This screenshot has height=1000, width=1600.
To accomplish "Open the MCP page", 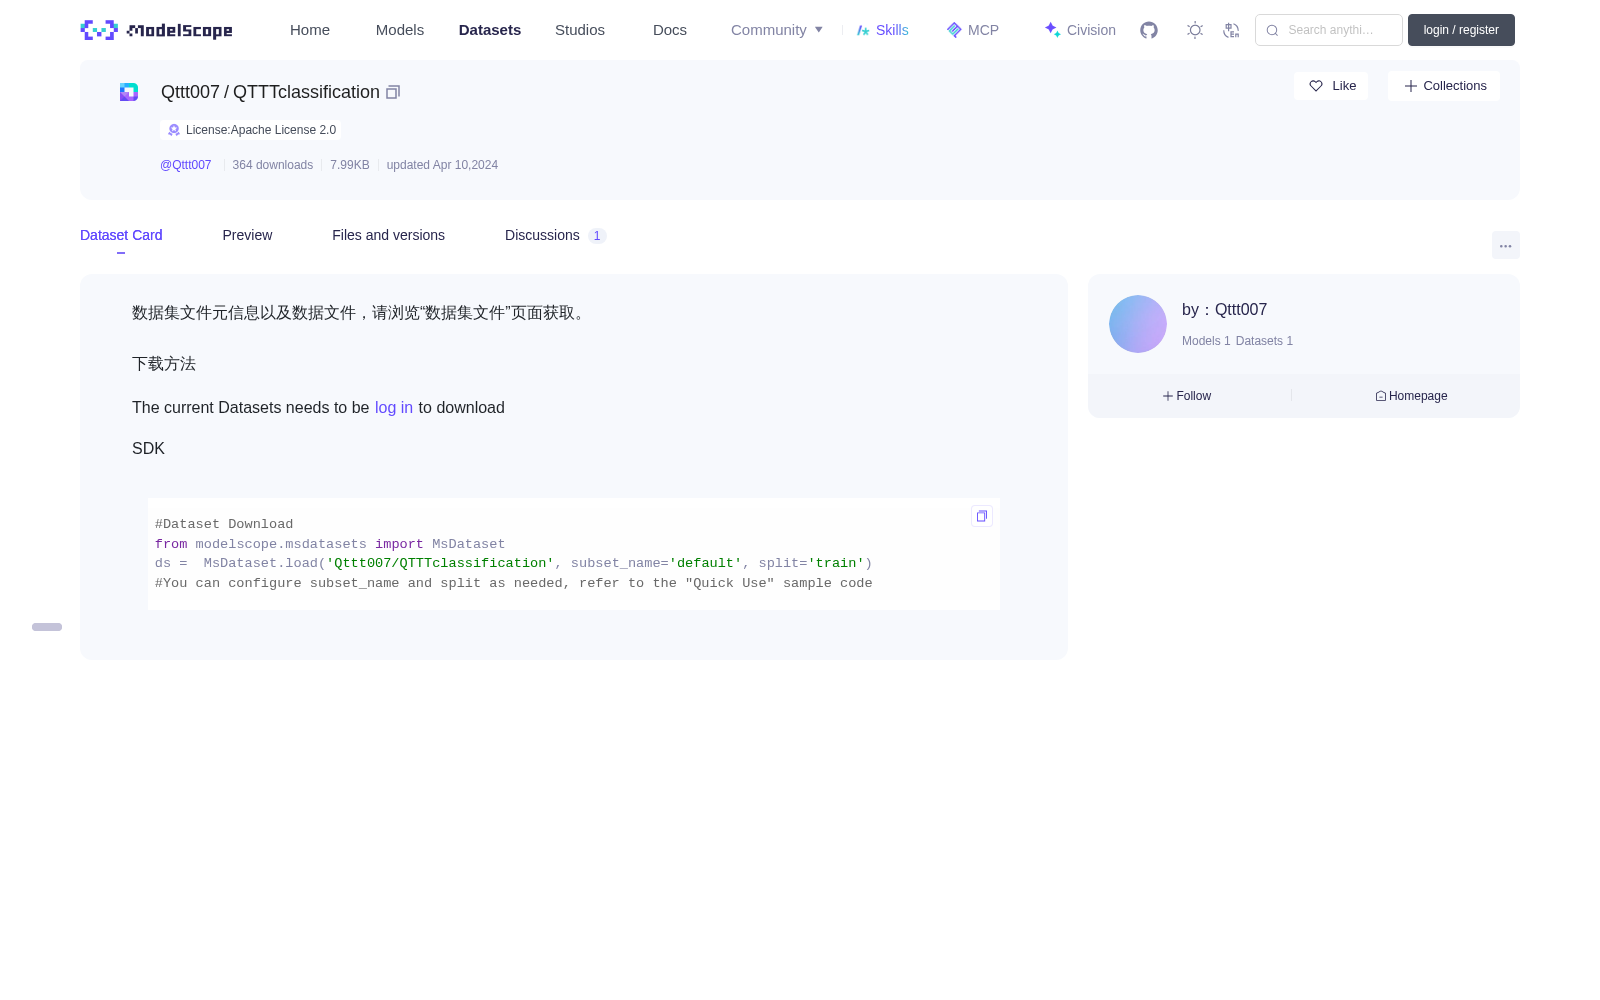I will pos(973,30).
